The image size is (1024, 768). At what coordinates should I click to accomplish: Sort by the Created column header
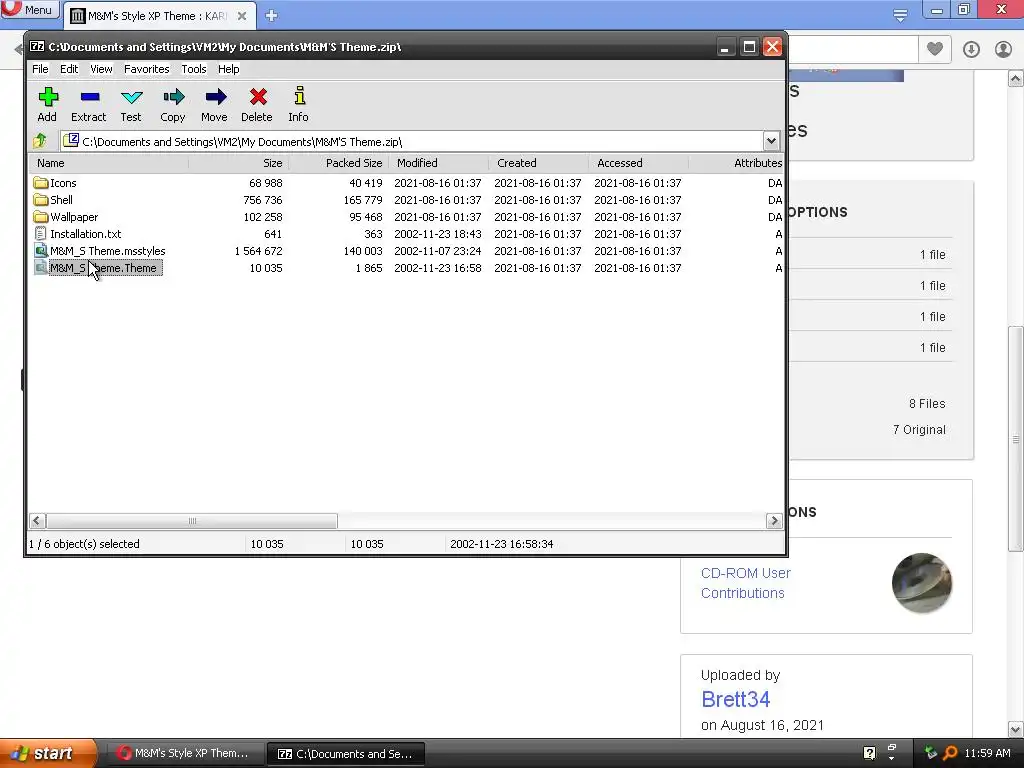[538, 163]
